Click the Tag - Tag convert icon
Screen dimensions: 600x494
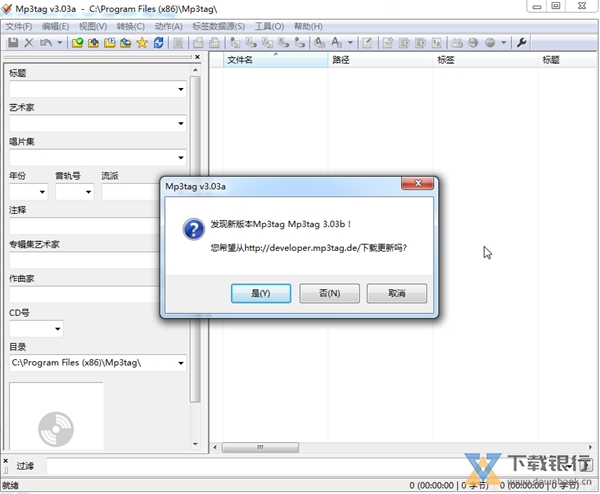300,42
